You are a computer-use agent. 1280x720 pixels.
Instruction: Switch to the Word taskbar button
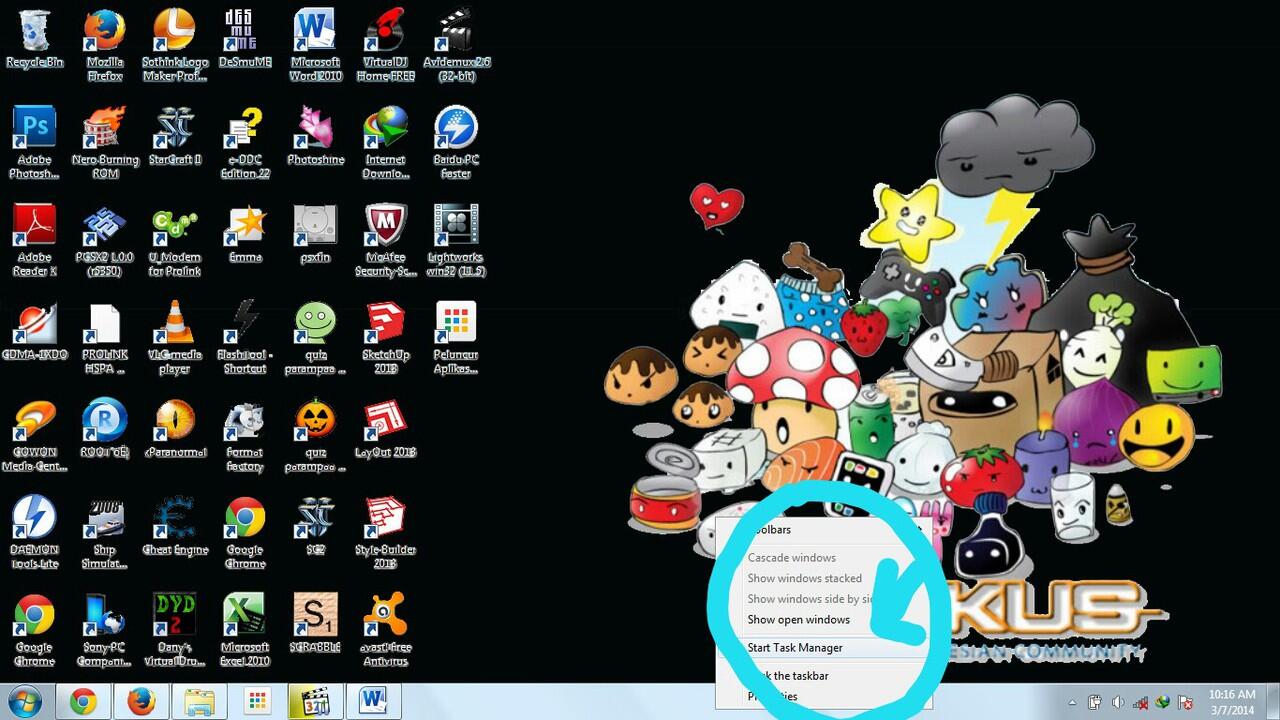click(374, 702)
